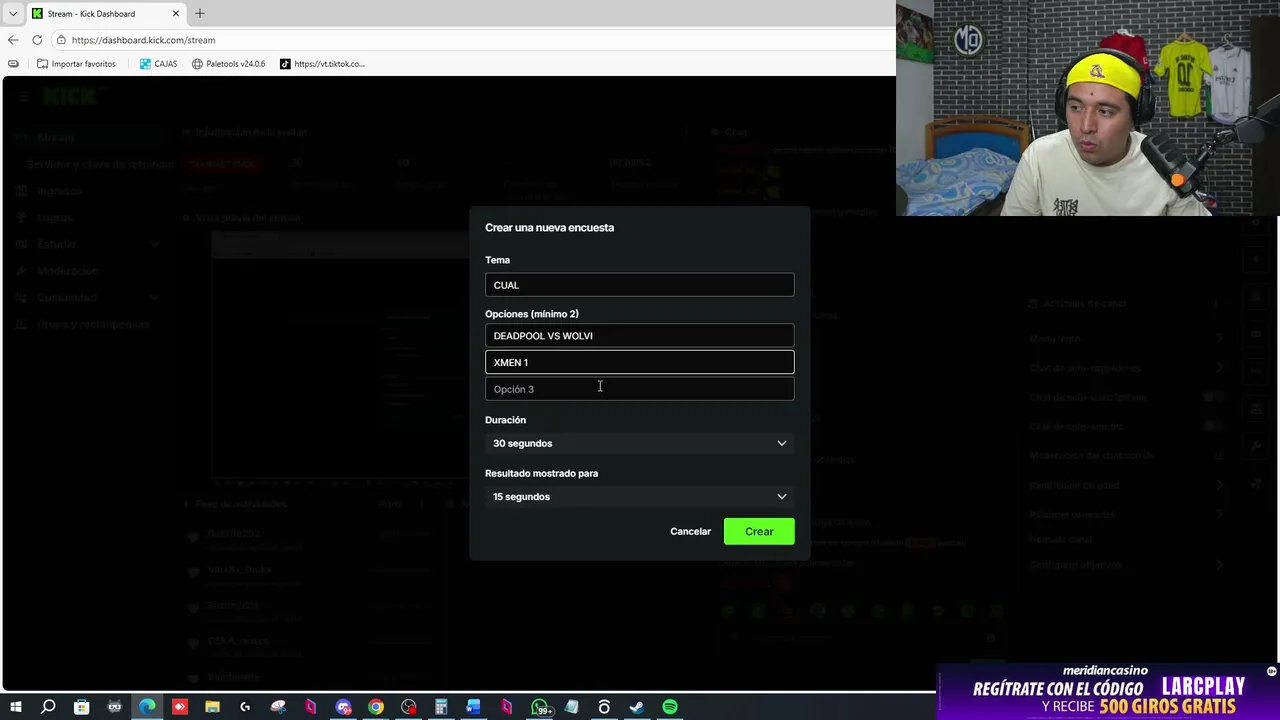Open Google Chrome from taskbar
The width and height of the screenshot is (1280, 720).
tap(376, 707)
